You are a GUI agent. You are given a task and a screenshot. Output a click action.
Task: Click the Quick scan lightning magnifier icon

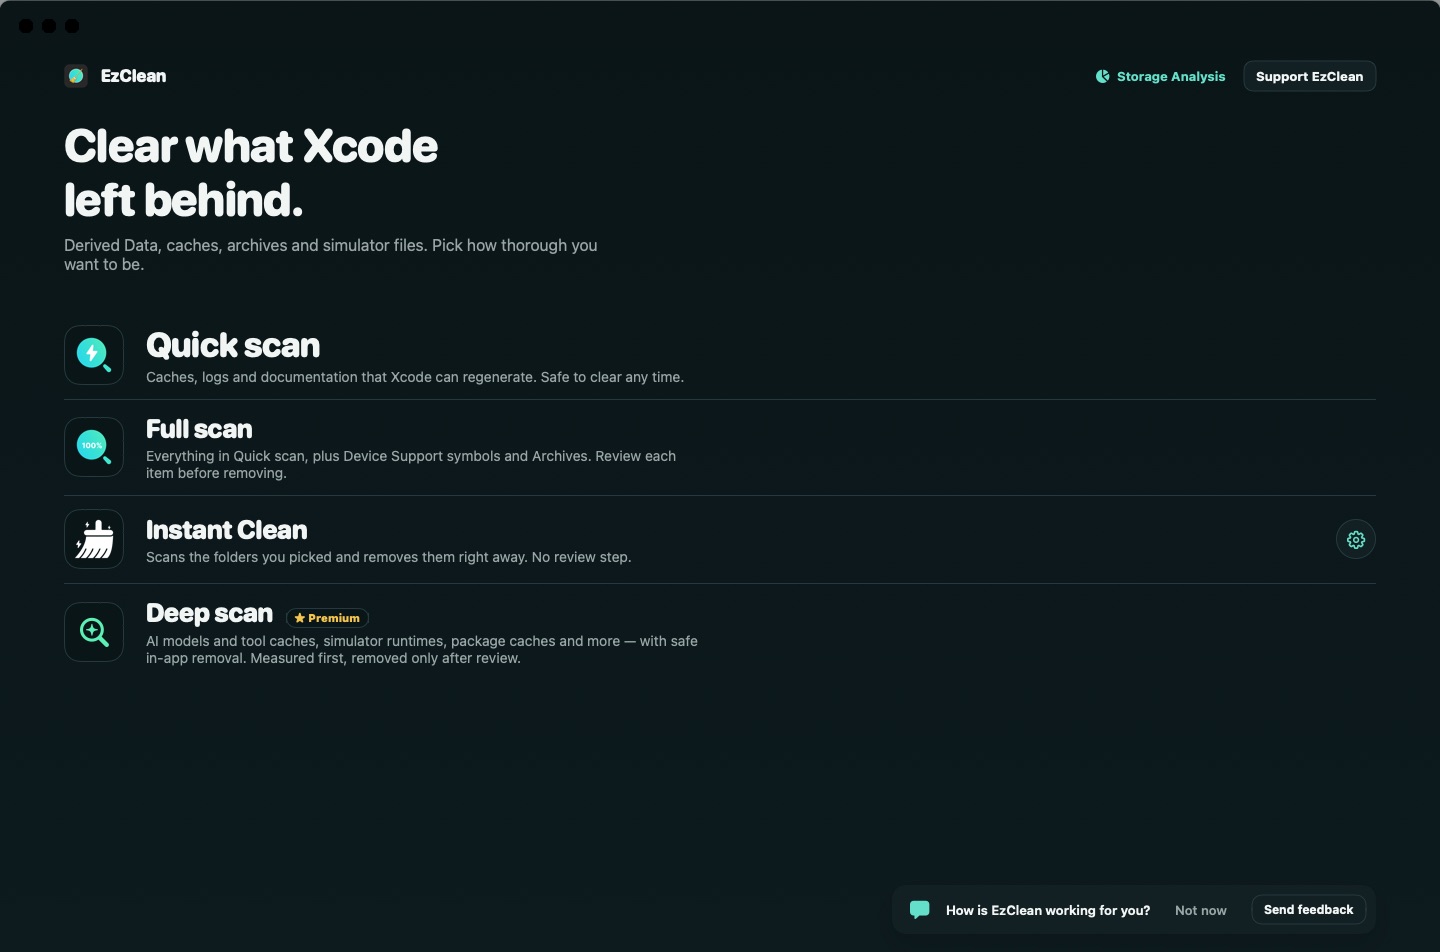pos(94,355)
